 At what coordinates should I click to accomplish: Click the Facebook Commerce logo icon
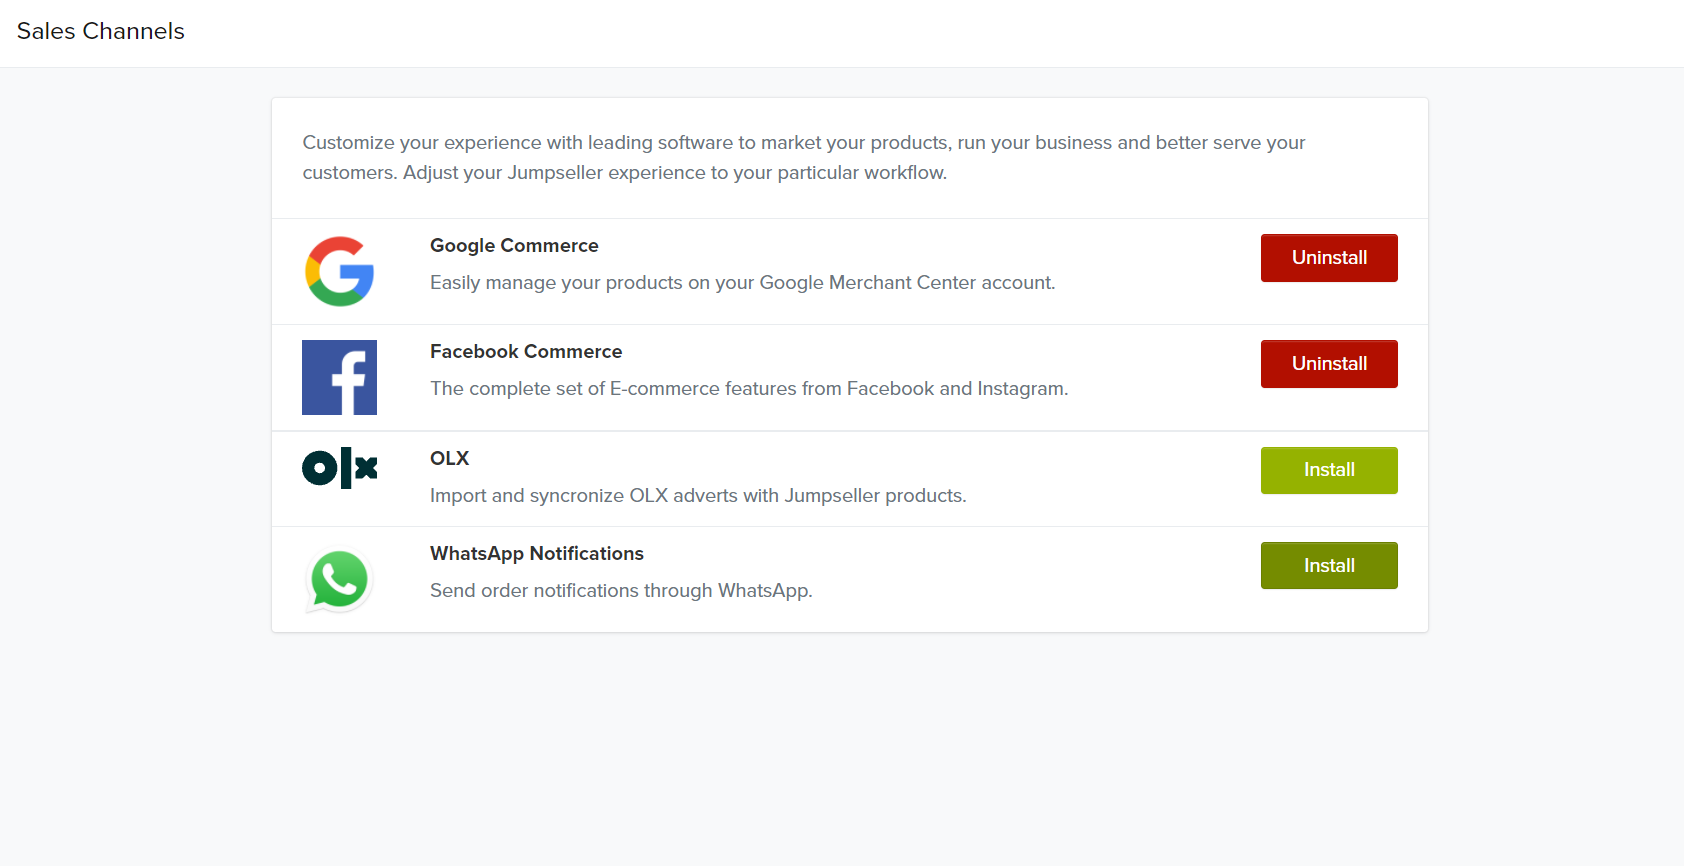pos(340,377)
